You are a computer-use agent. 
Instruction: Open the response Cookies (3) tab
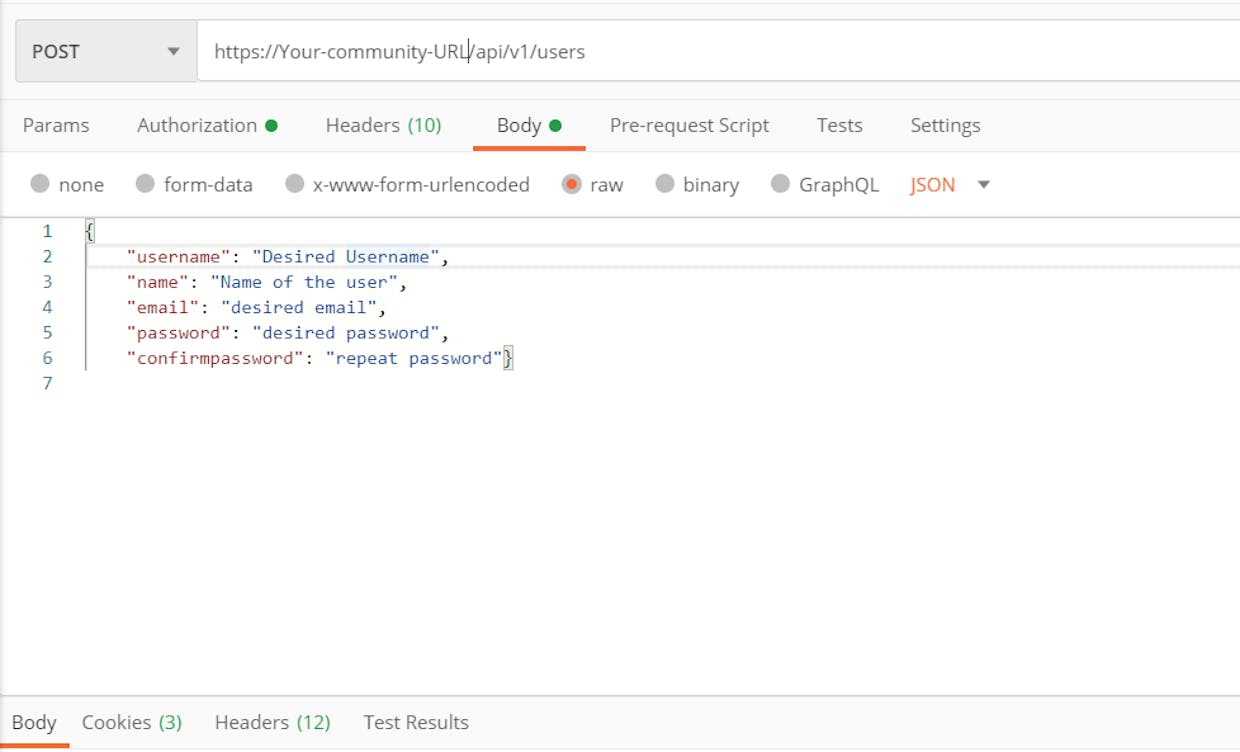coord(132,722)
